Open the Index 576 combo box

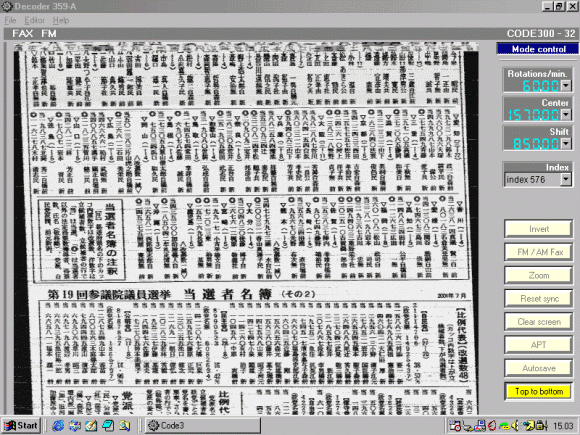click(x=538, y=180)
